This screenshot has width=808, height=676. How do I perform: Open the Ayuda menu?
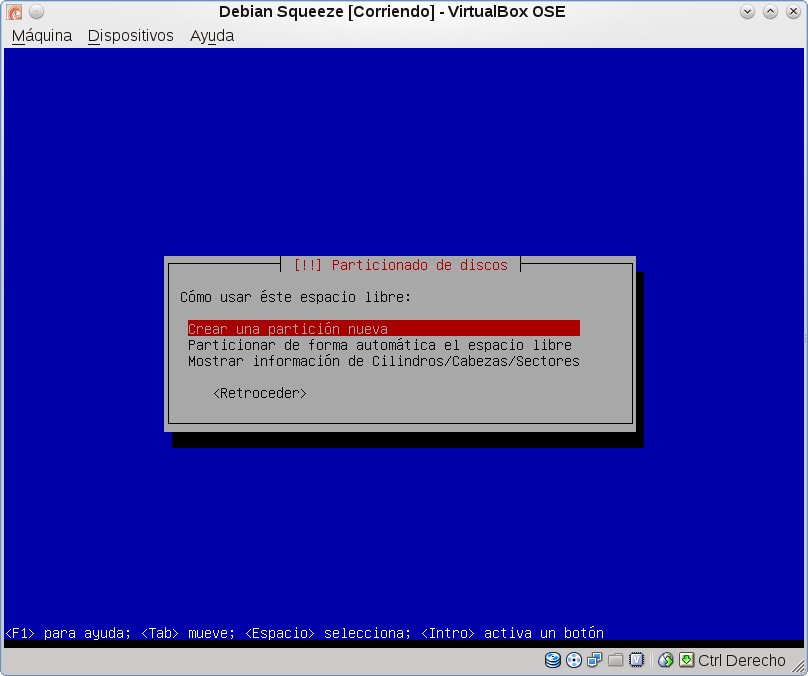(212, 36)
